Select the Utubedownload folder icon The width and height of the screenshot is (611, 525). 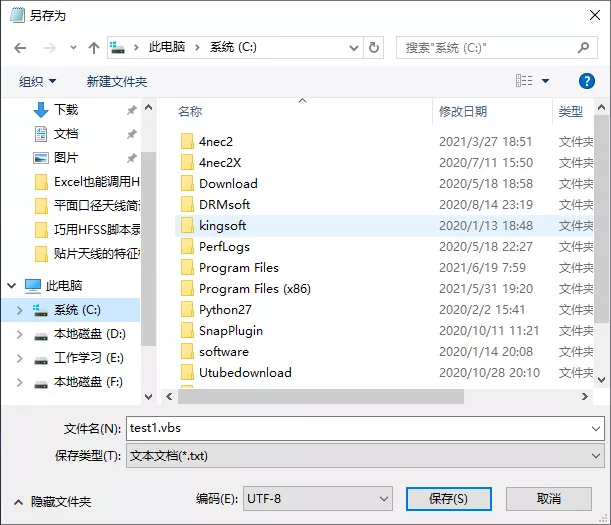(187, 373)
